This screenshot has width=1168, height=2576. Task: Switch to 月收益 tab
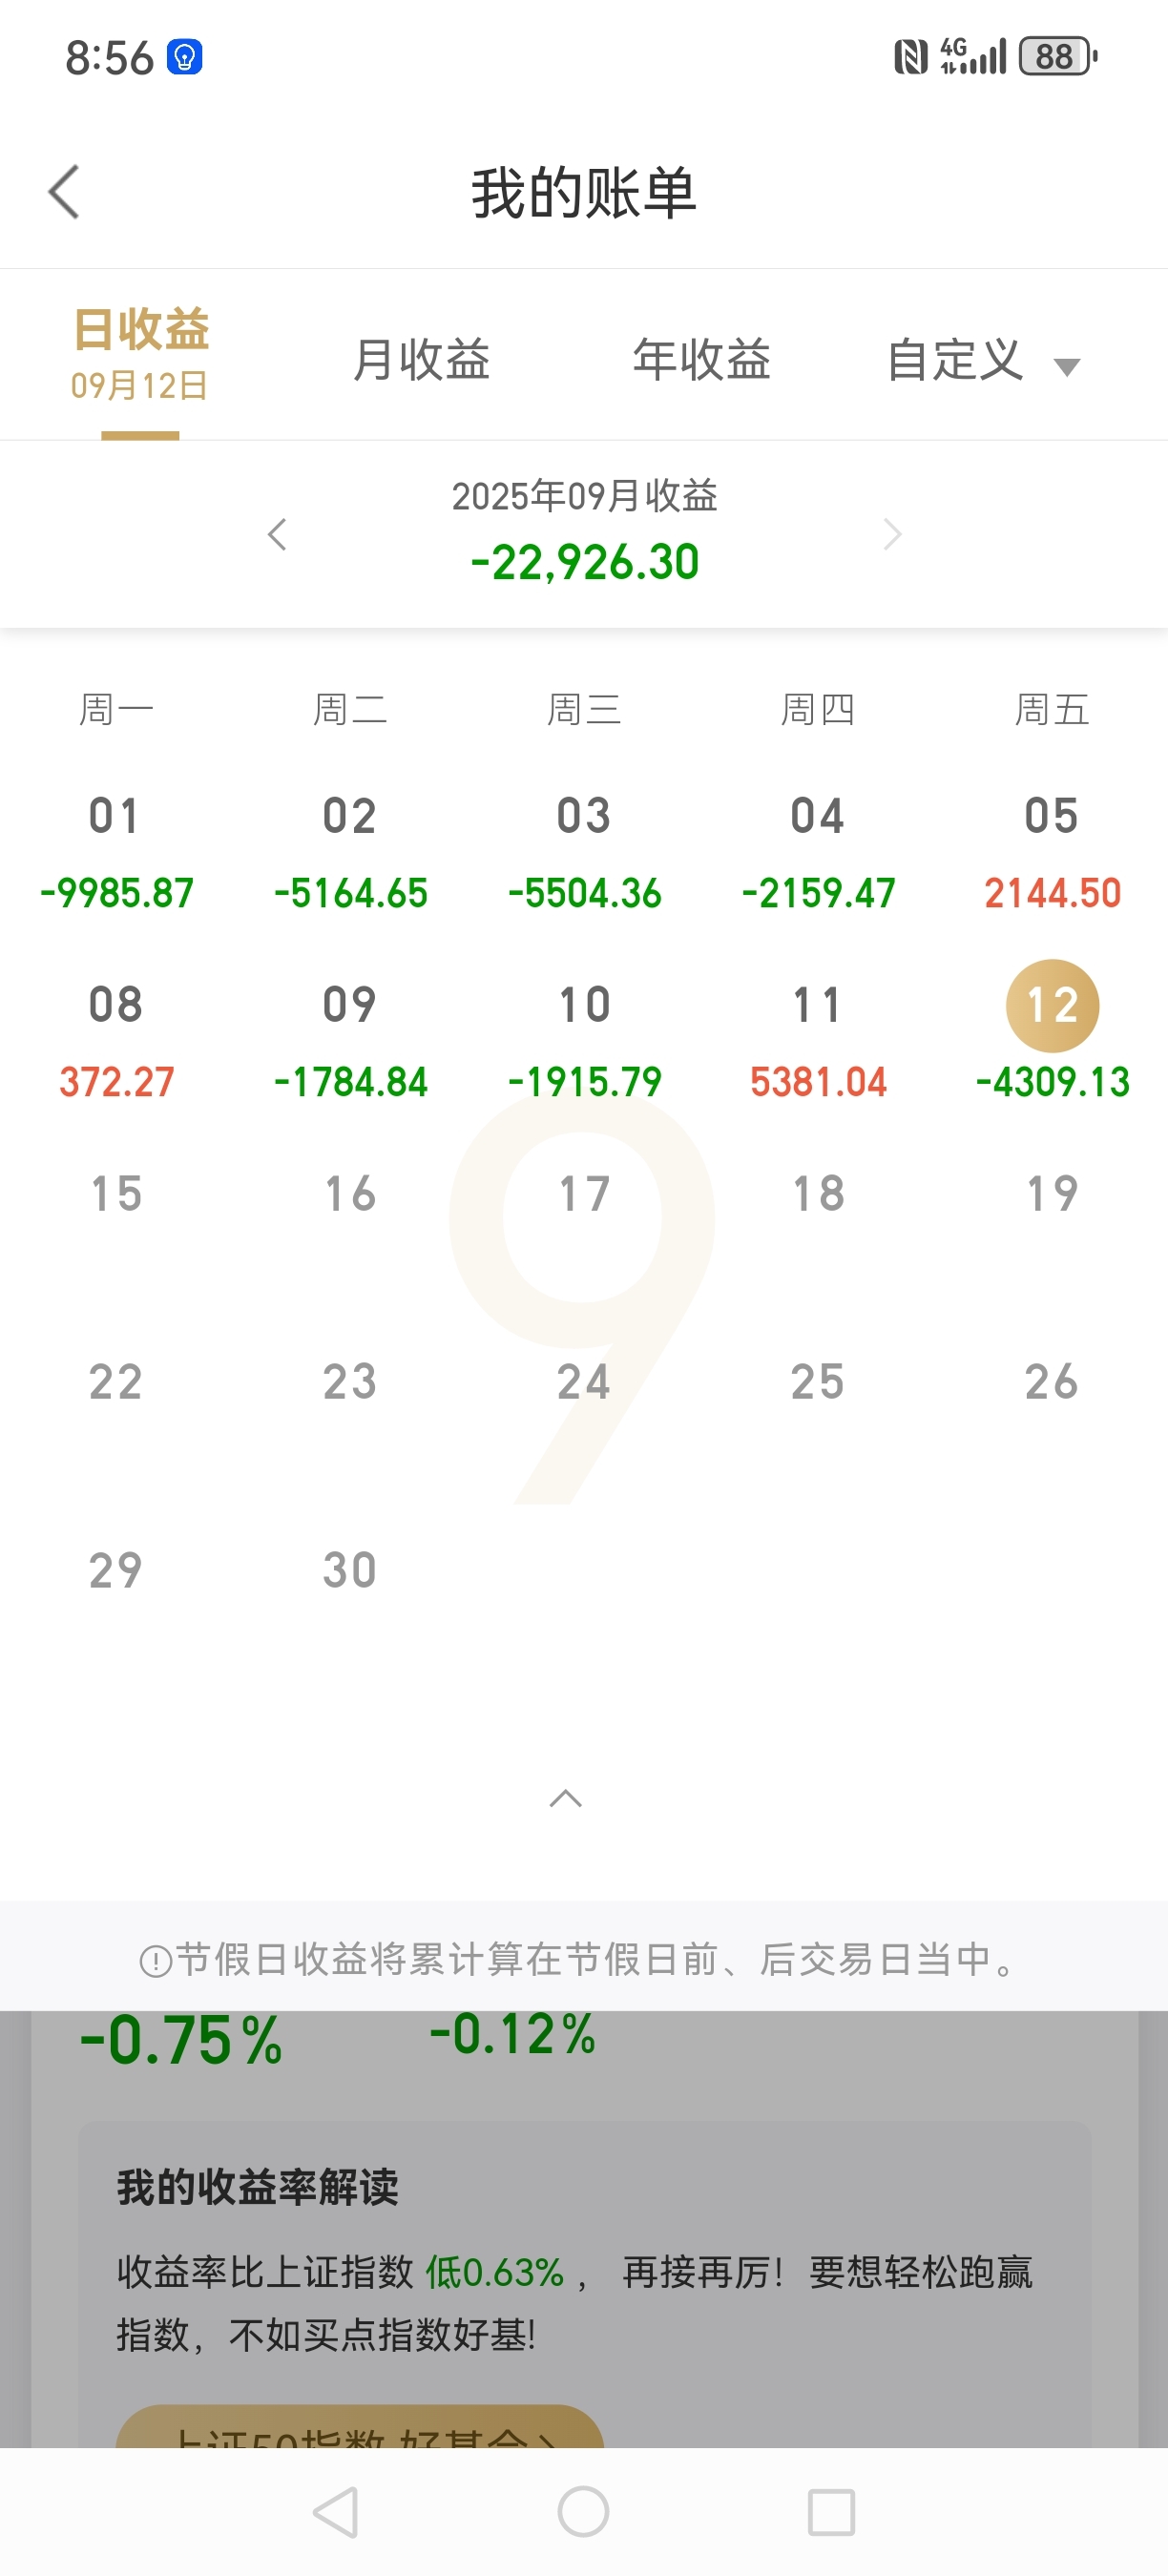(421, 359)
